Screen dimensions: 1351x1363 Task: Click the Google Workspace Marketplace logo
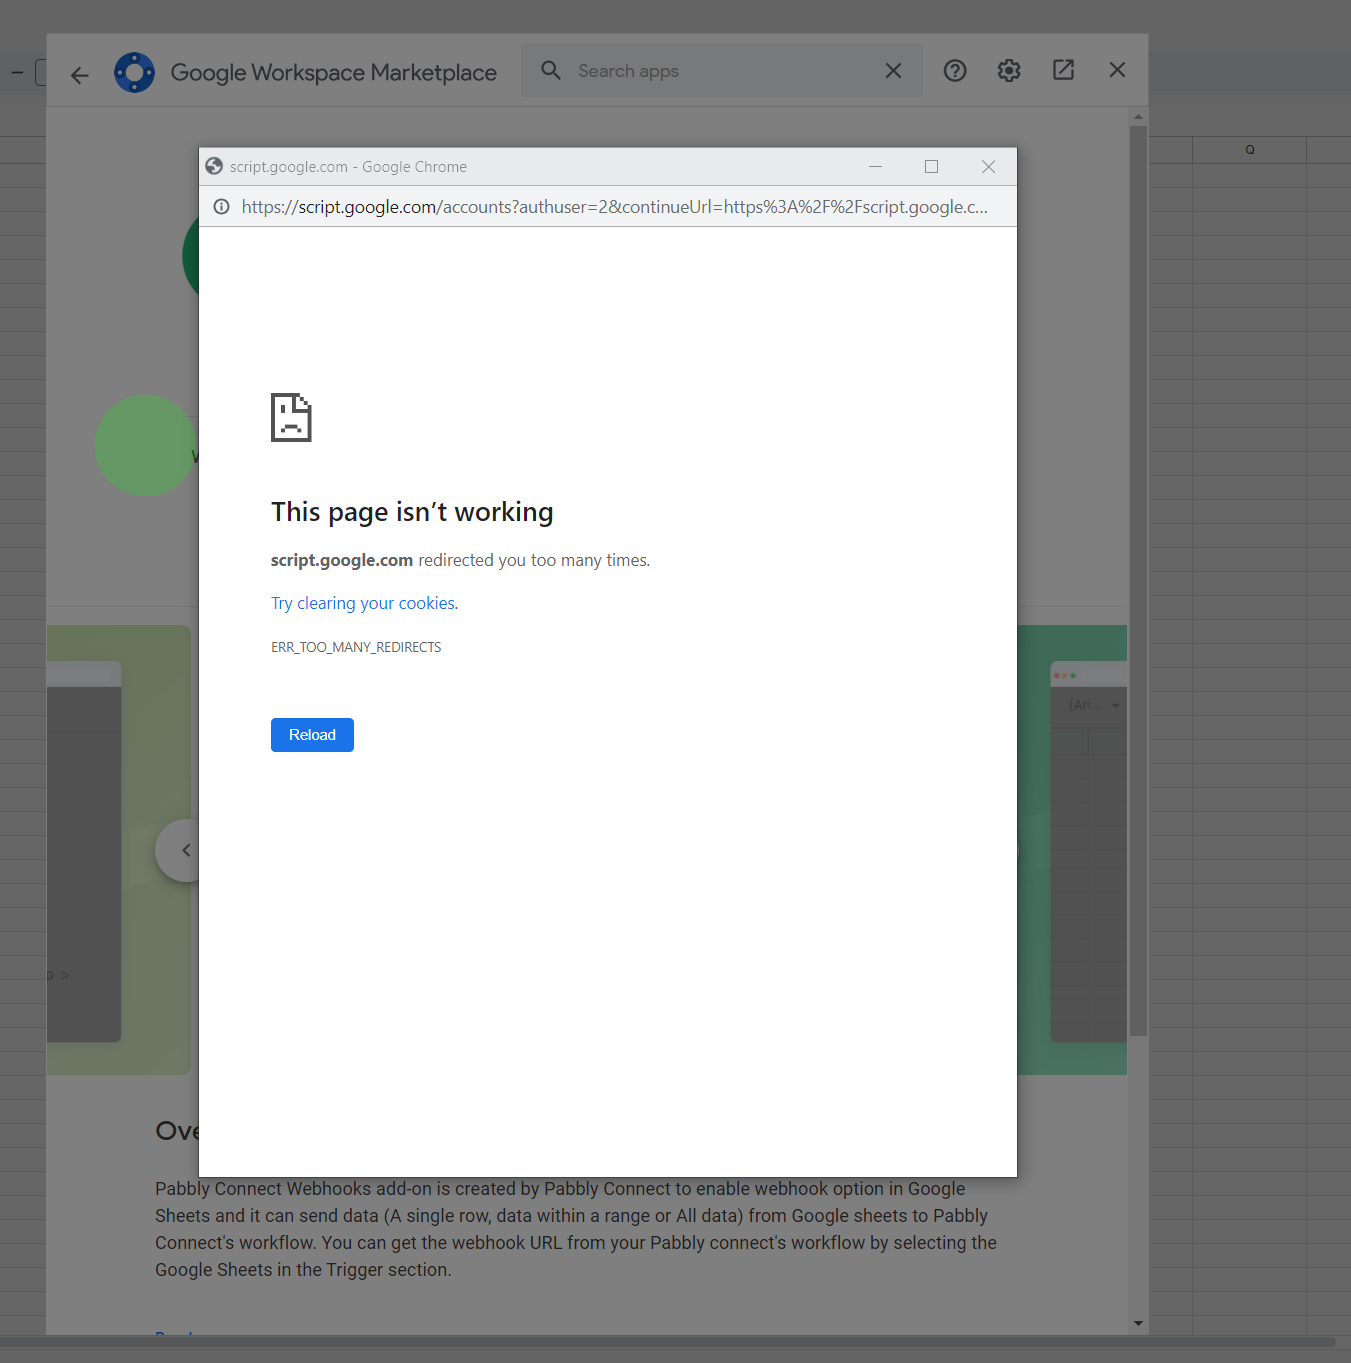coord(135,72)
